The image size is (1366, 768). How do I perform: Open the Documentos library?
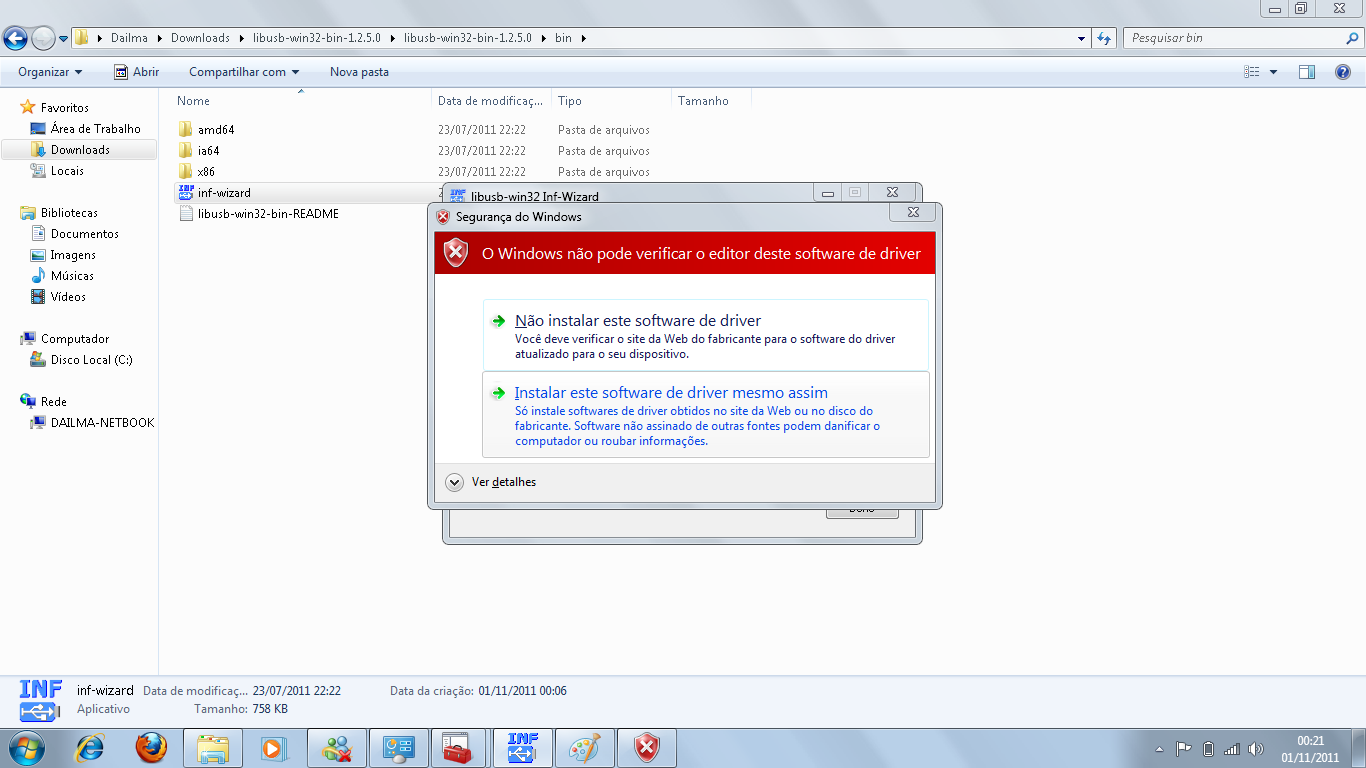pos(84,234)
